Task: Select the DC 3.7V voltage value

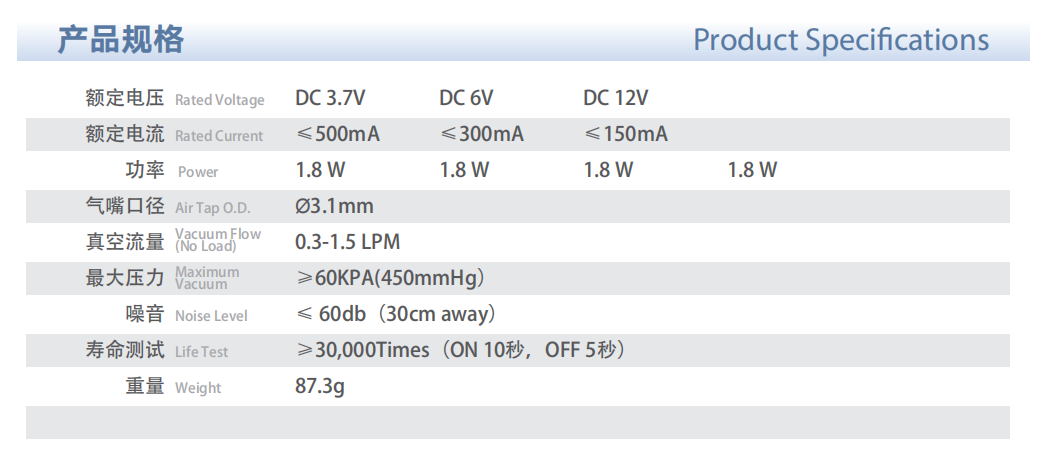Action: click(x=330, y=98)
